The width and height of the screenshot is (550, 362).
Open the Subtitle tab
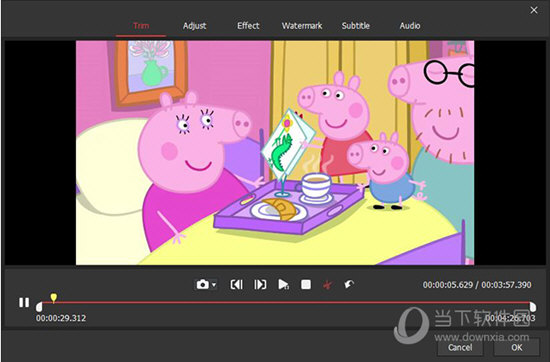(x=356, y=26)
